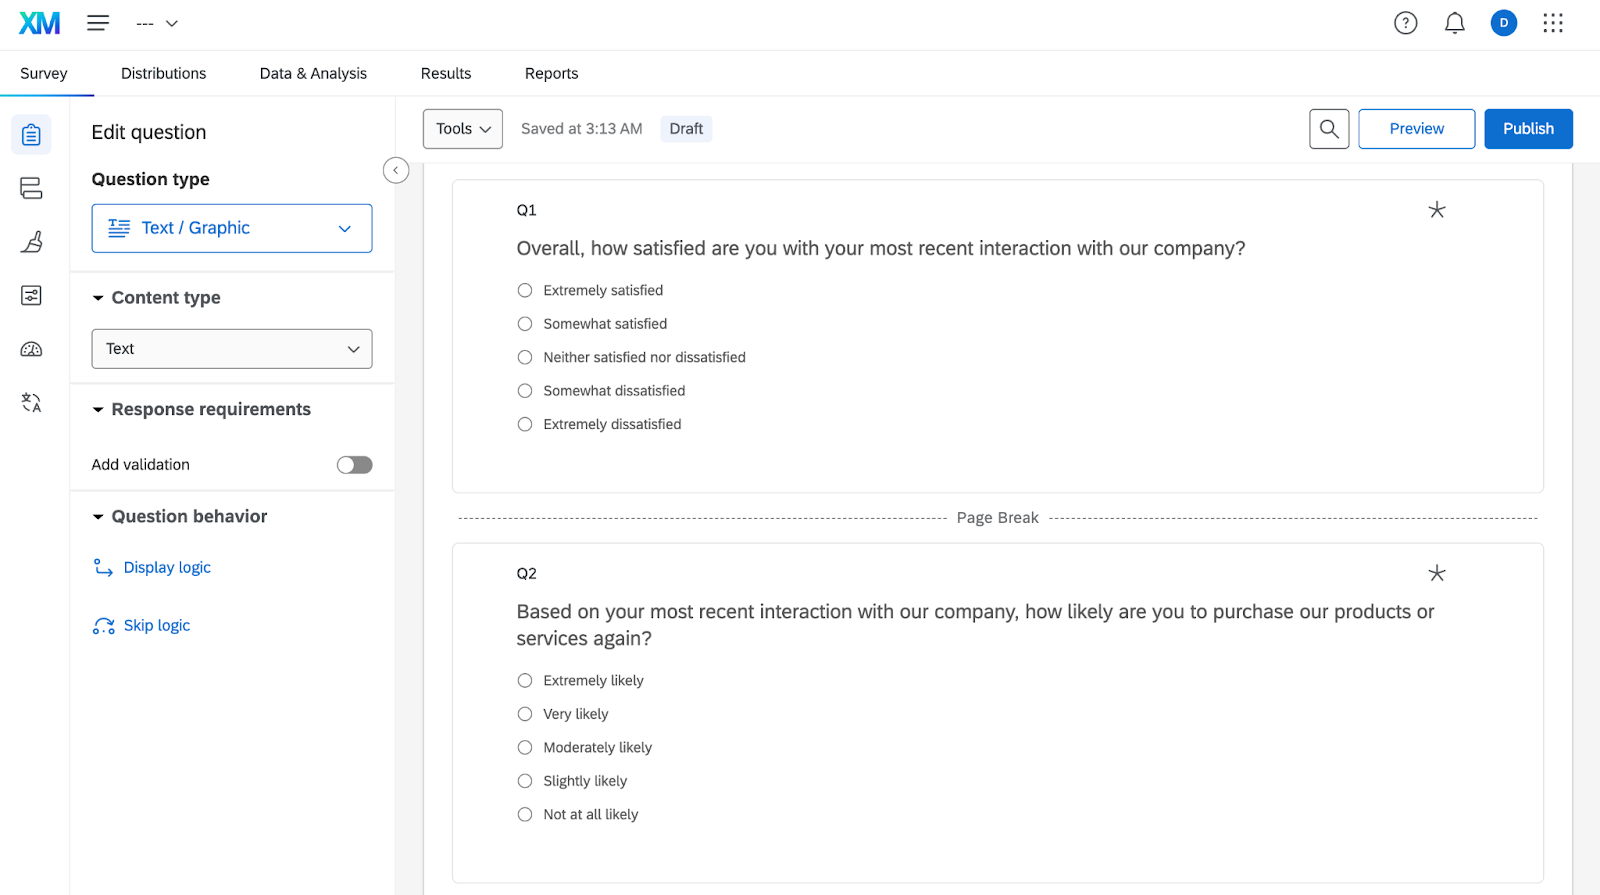Select the Very likely radio option

pos(525,714)
